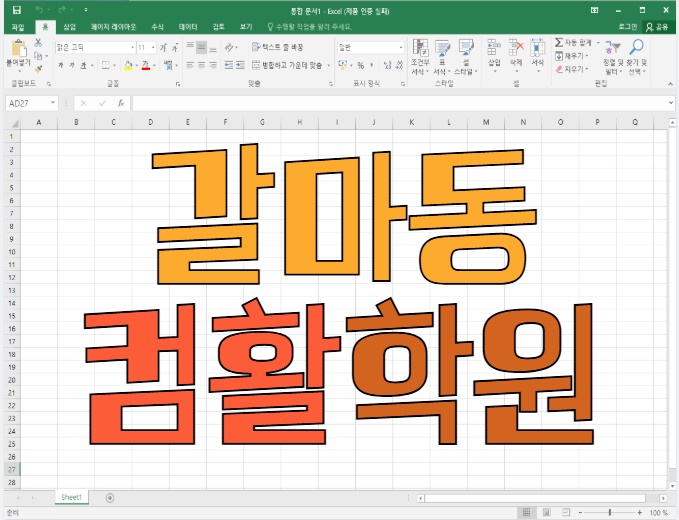Apply the red font color swatch
This screenshot has width=679, height=520.
tap(146, 65)
